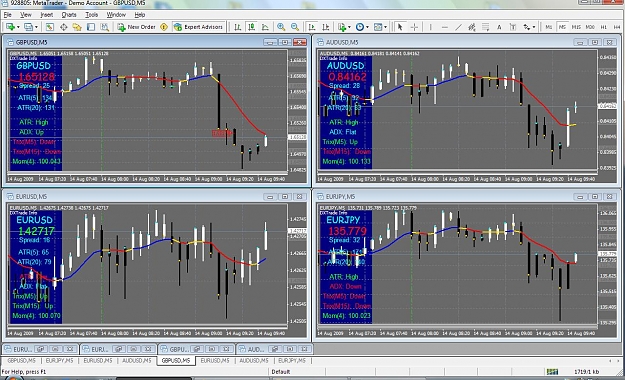
Task: Set timeframe to H4 button
Action: (x=617, y=27)
